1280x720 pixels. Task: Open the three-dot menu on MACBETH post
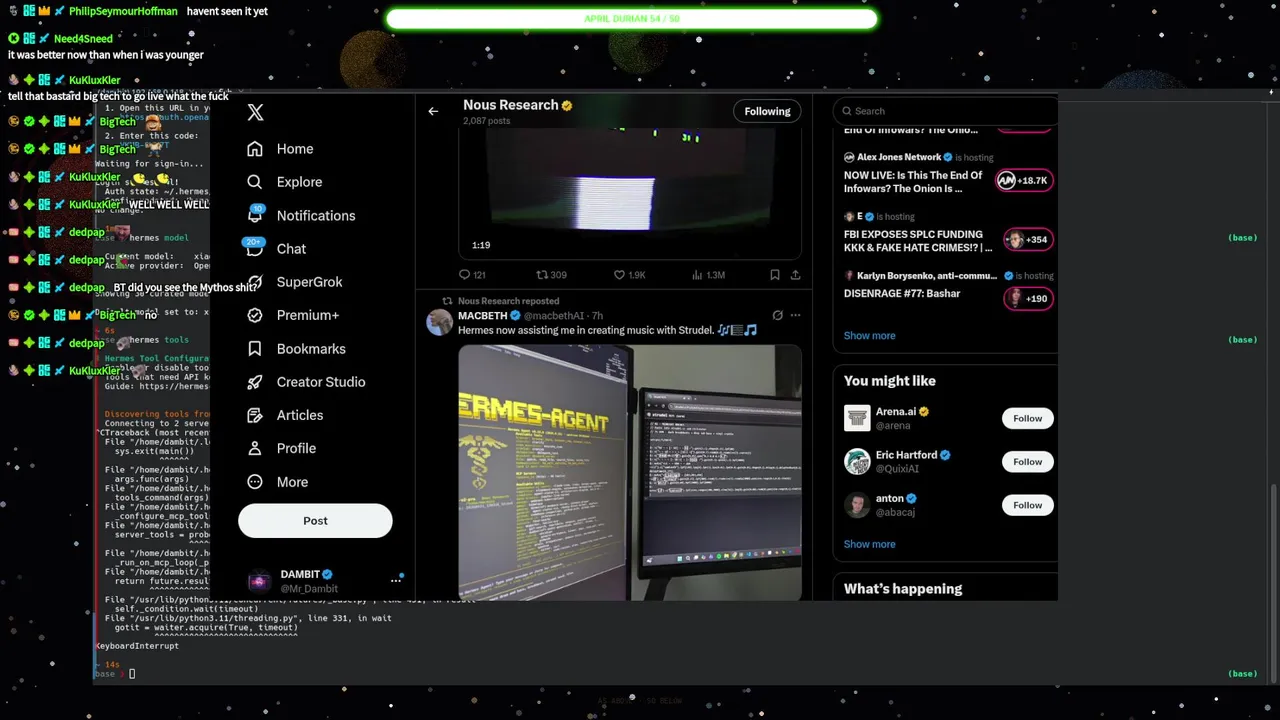(x=795, y=316)
